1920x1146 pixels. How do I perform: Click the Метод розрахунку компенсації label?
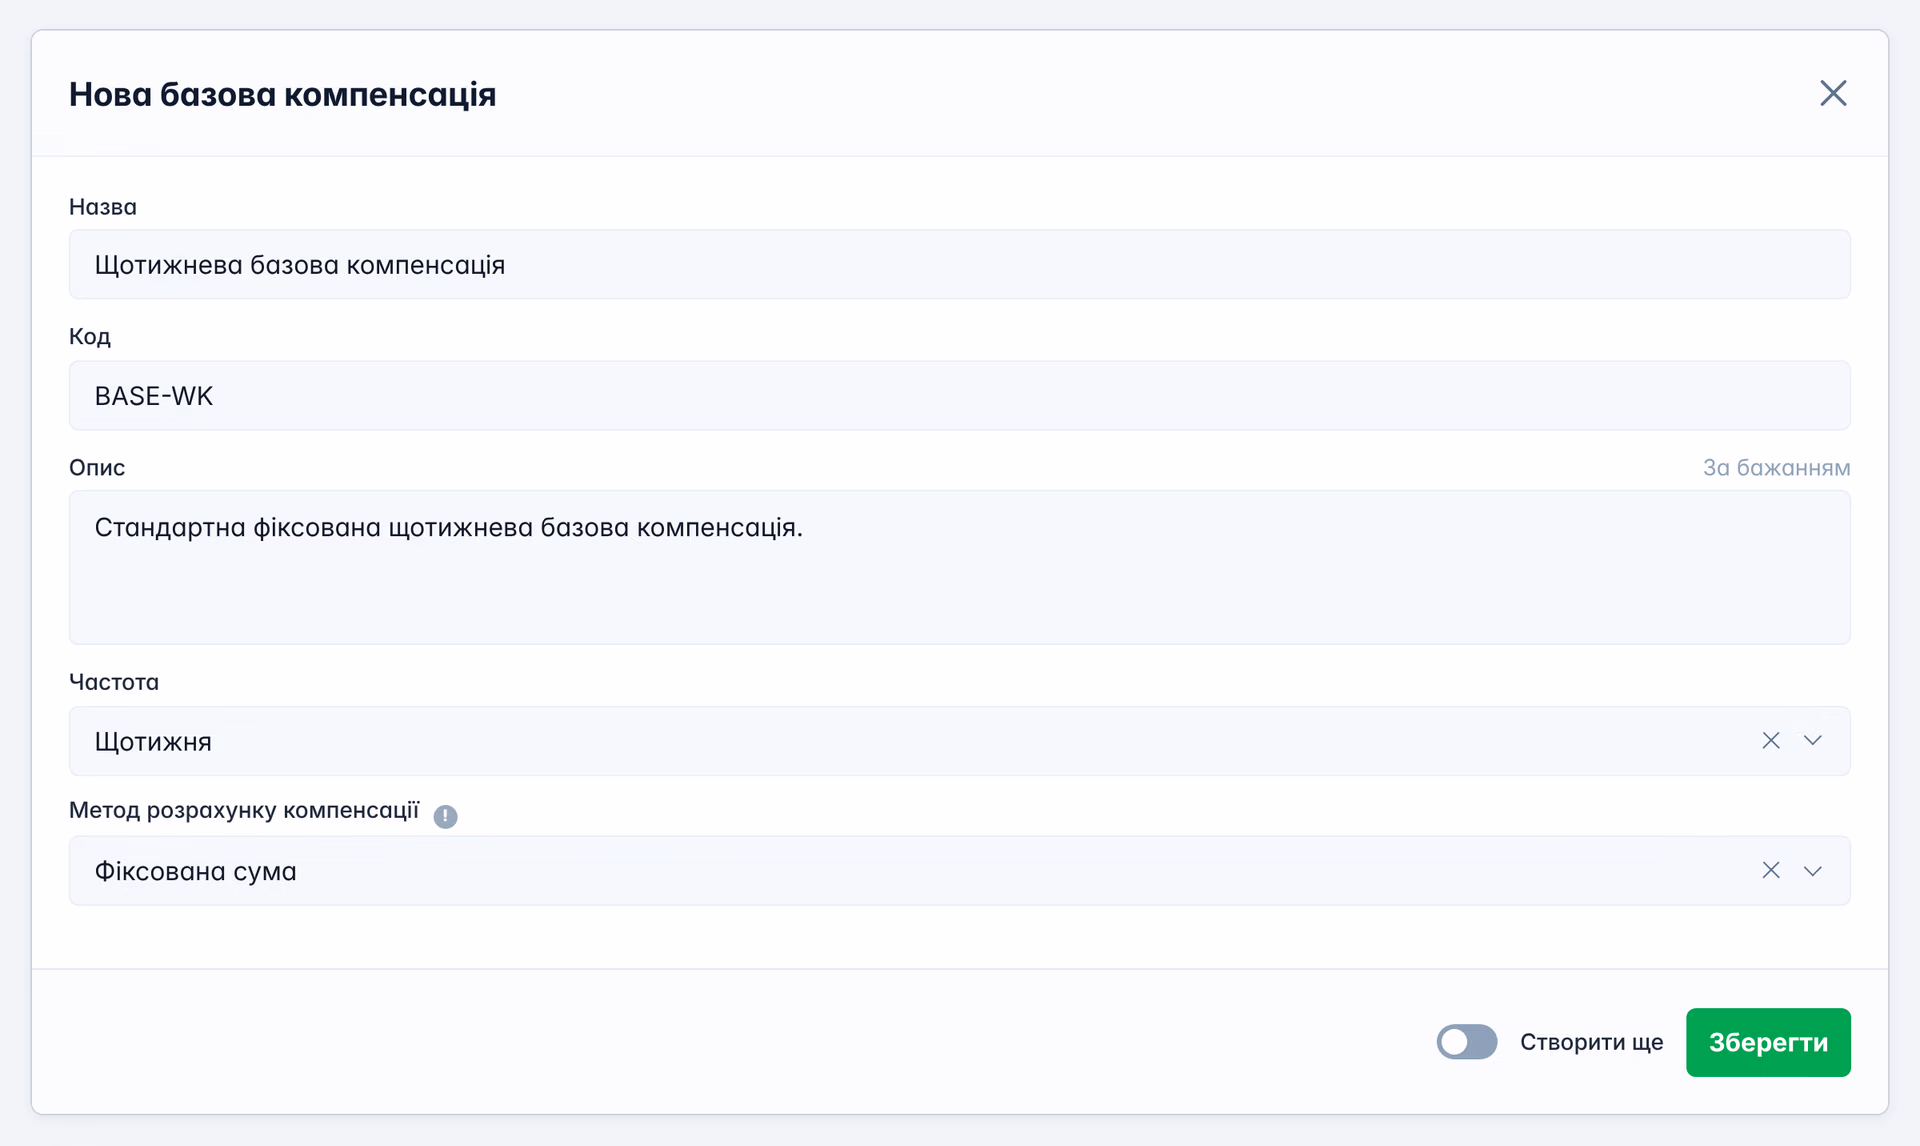coord(244,810)
